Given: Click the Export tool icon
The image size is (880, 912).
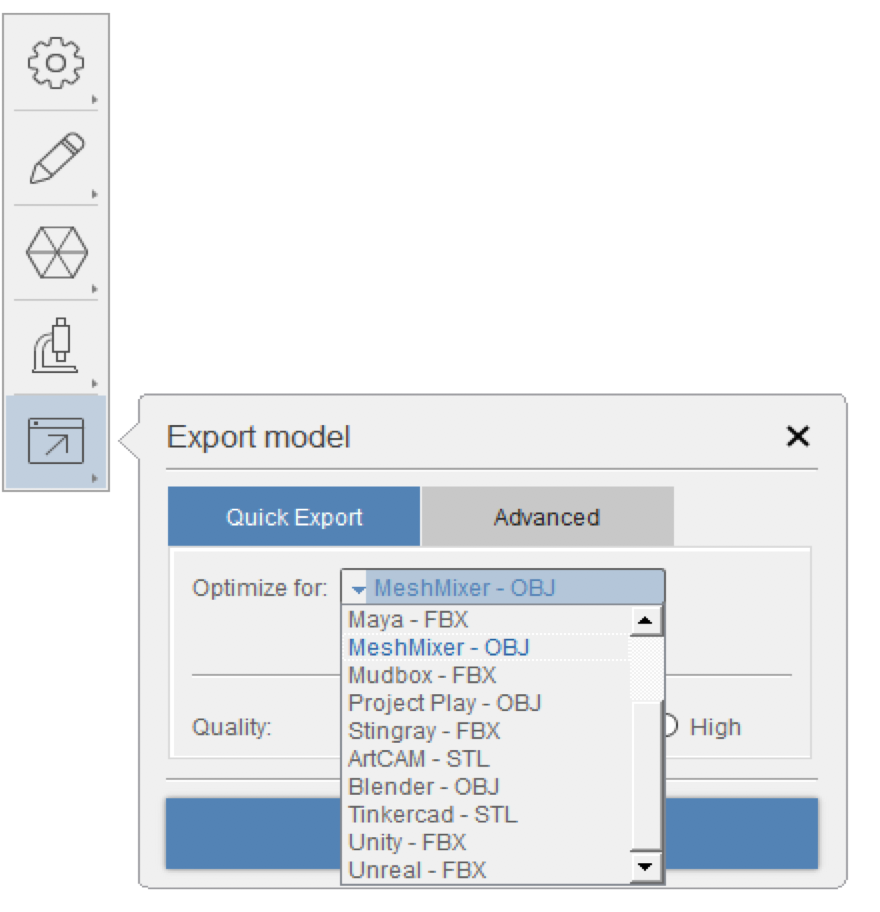Looking at the screenshot, I should [57, 441].
